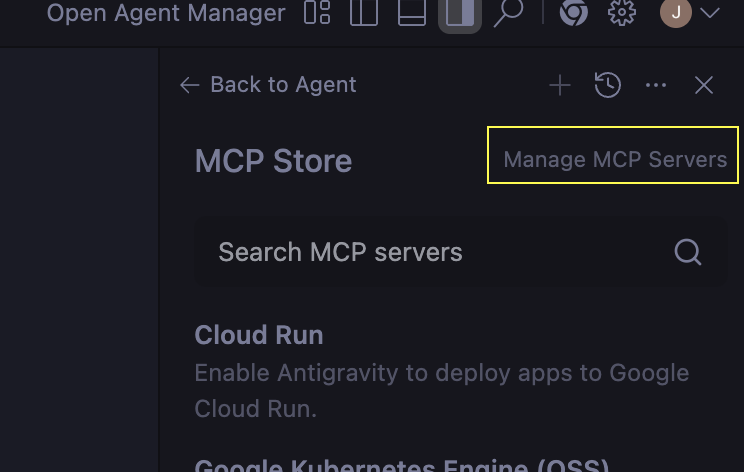Start a new conversation with the plus icon

(x=560, y=86)
